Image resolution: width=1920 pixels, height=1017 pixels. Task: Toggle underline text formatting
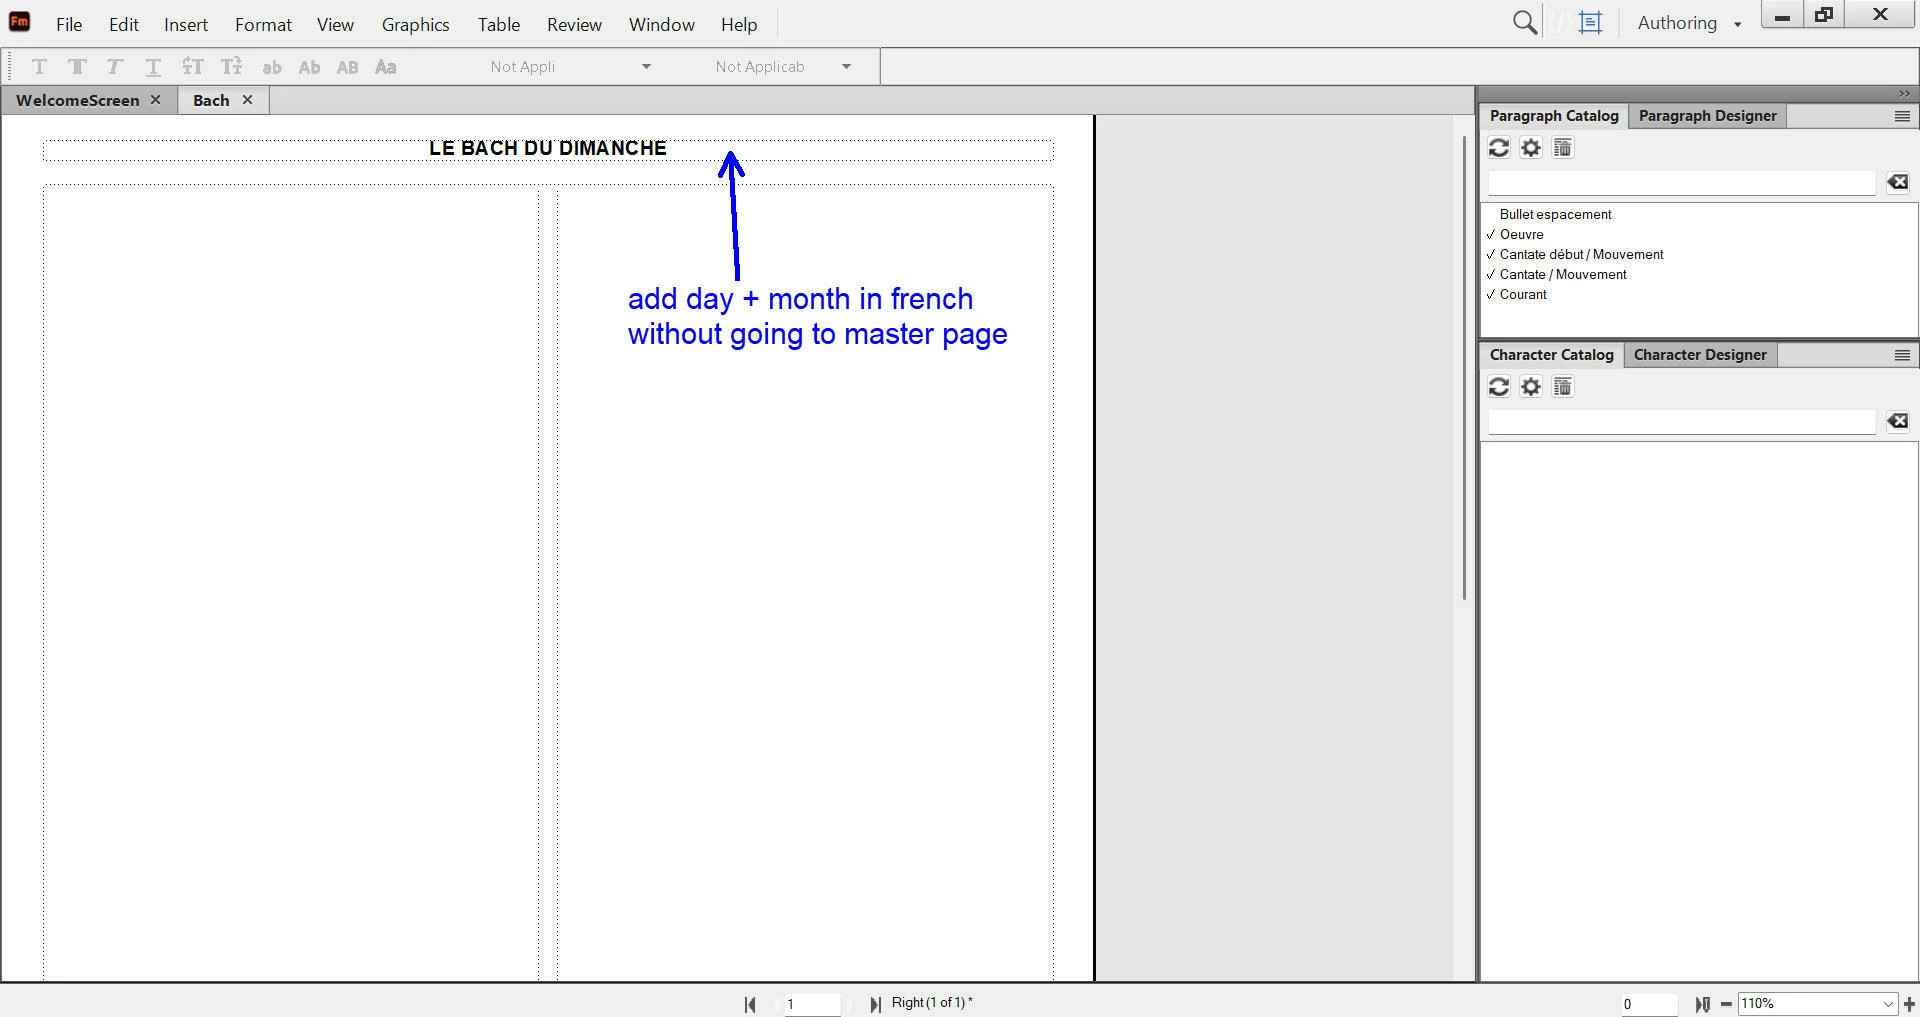[x=153, y=67]
